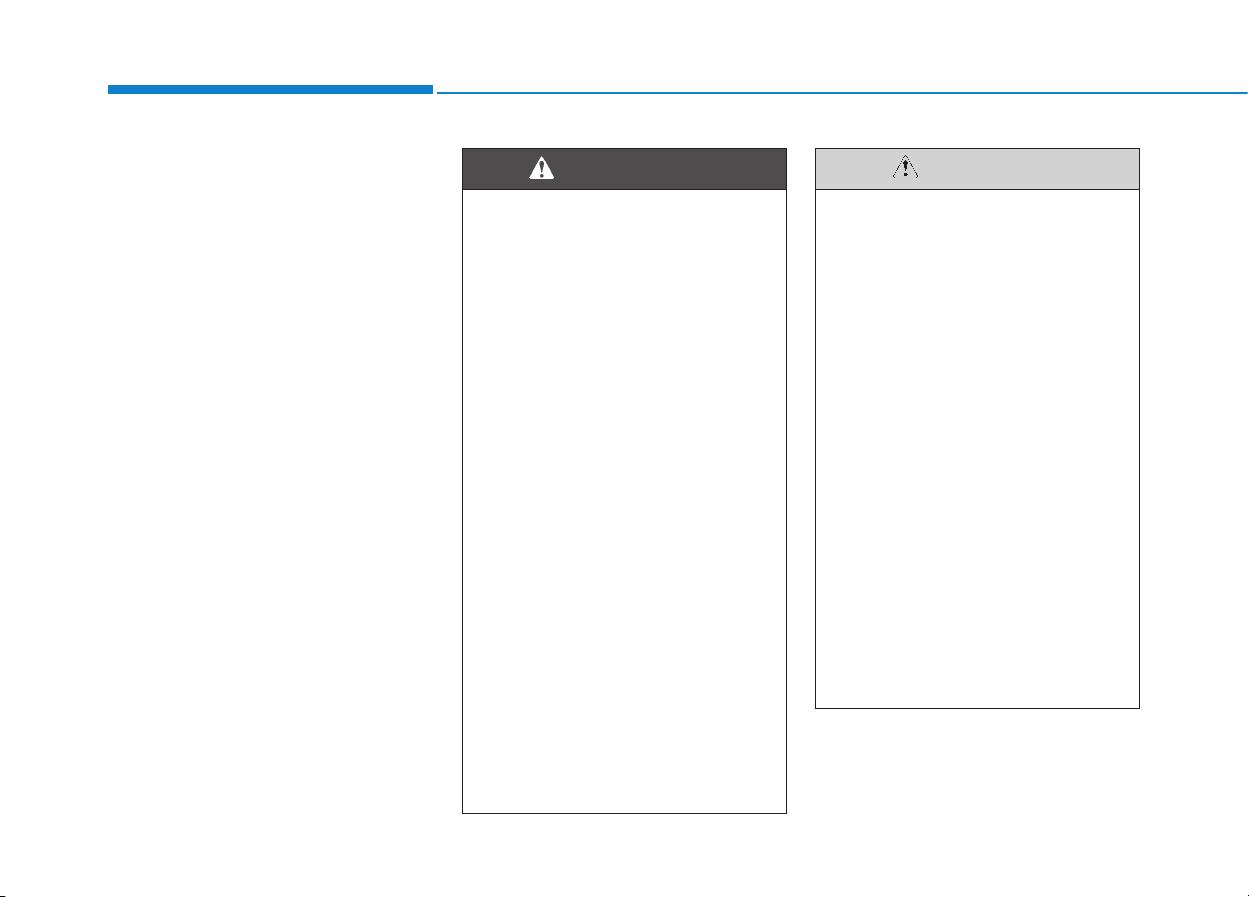Click the outlined caution triangle icon
1249x897 pixels.
pos(904,169)
